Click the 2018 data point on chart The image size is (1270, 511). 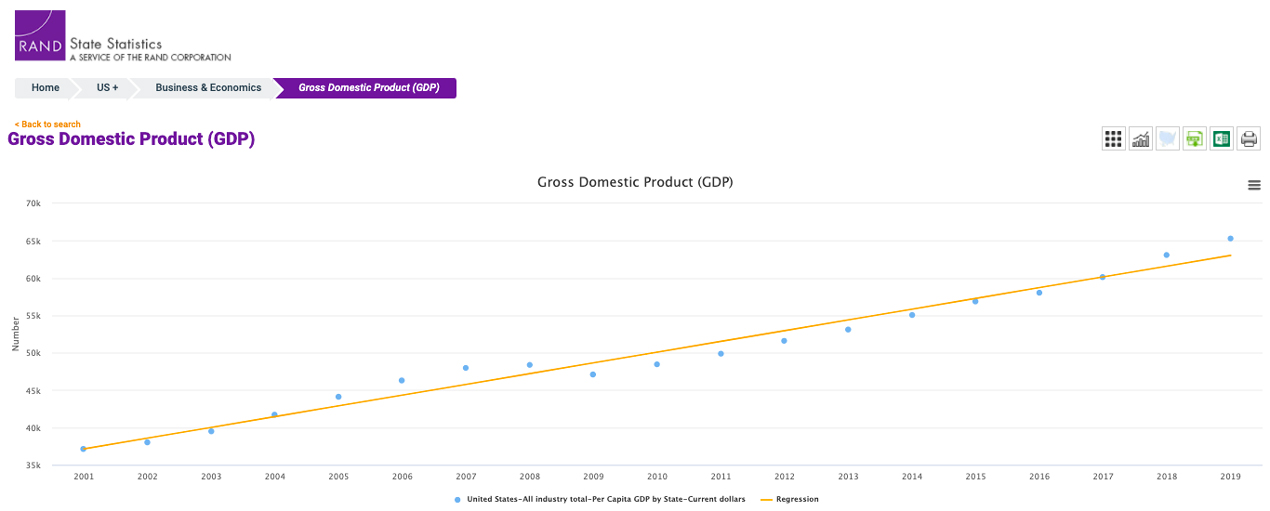pyautogui.click(x=1166, y=255)
